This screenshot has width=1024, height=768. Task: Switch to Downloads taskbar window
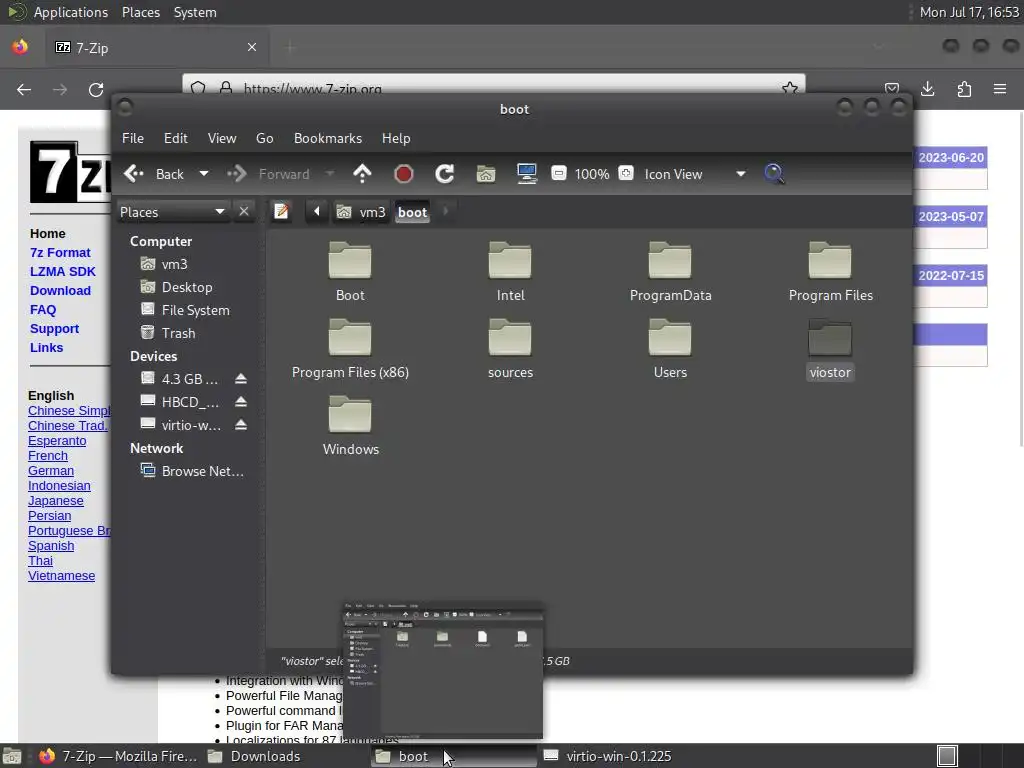pos(255,756)
